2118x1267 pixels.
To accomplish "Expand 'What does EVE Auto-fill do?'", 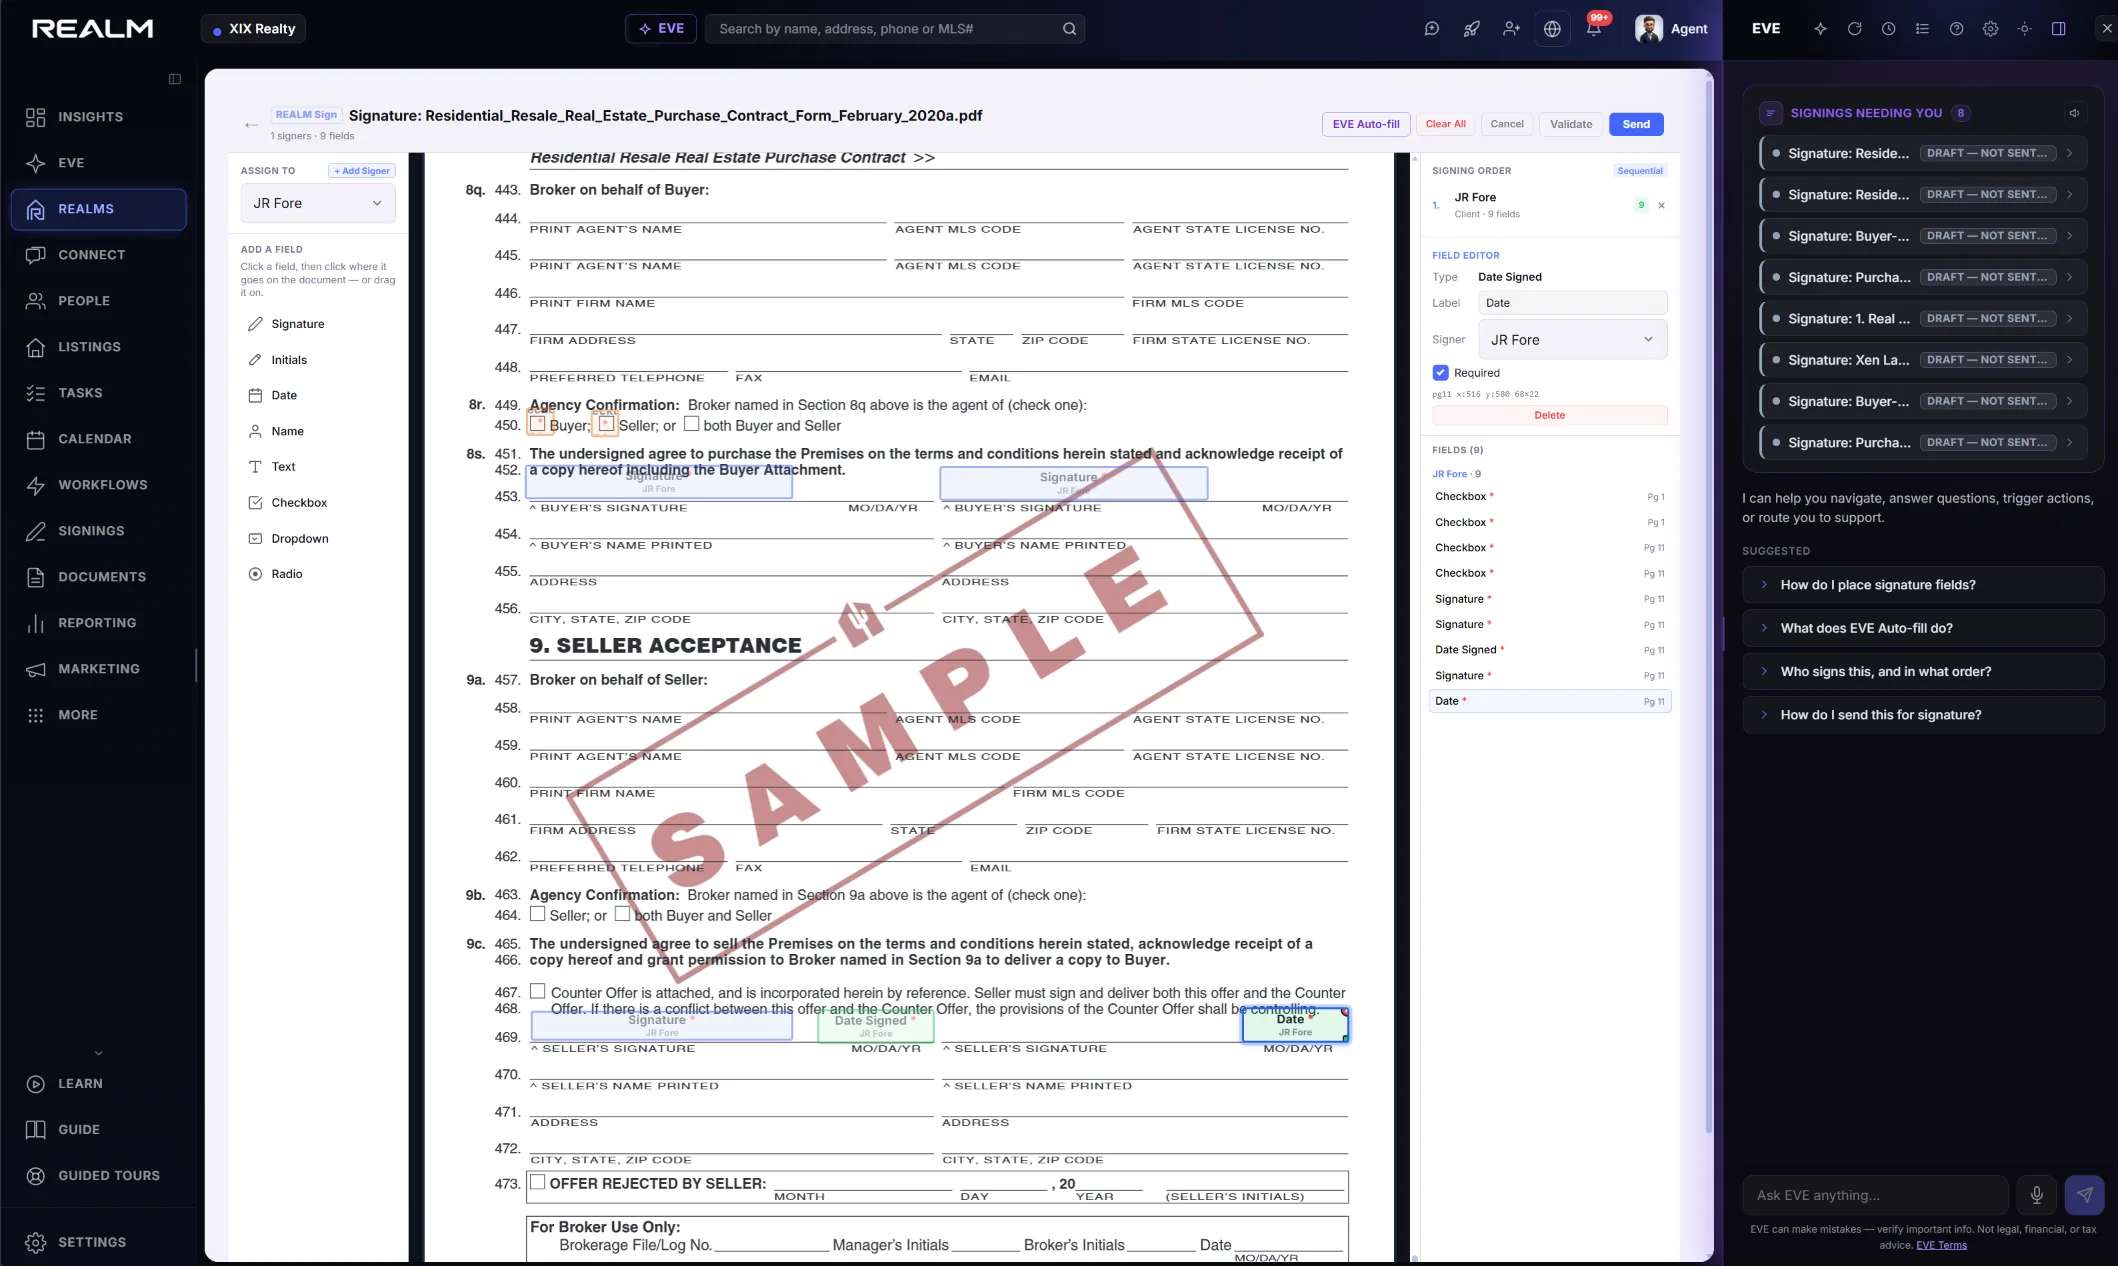I will pos(1922,628).
